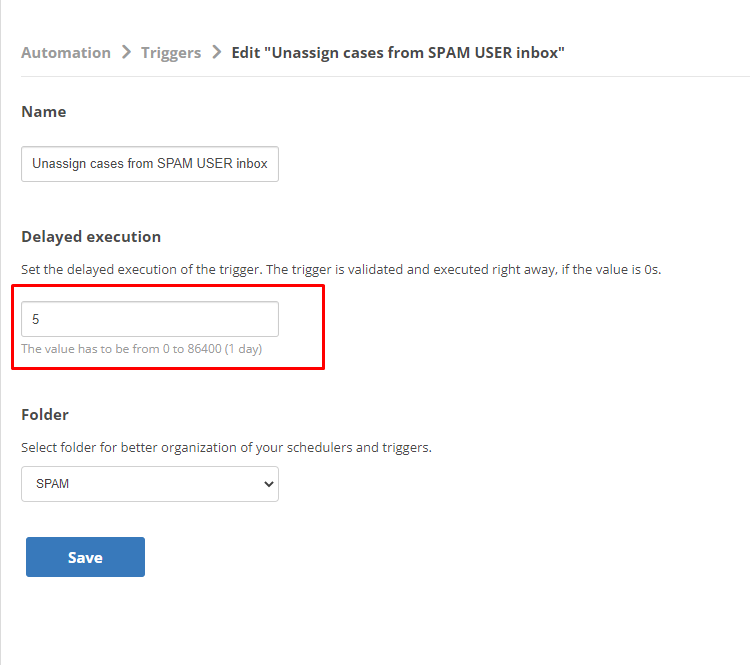Image resolution: width=750 pixels, height=665 pixels.
Task: Click the Edit "Unassign cases from SPAM USER inbox" title
Action: (398, 53)
